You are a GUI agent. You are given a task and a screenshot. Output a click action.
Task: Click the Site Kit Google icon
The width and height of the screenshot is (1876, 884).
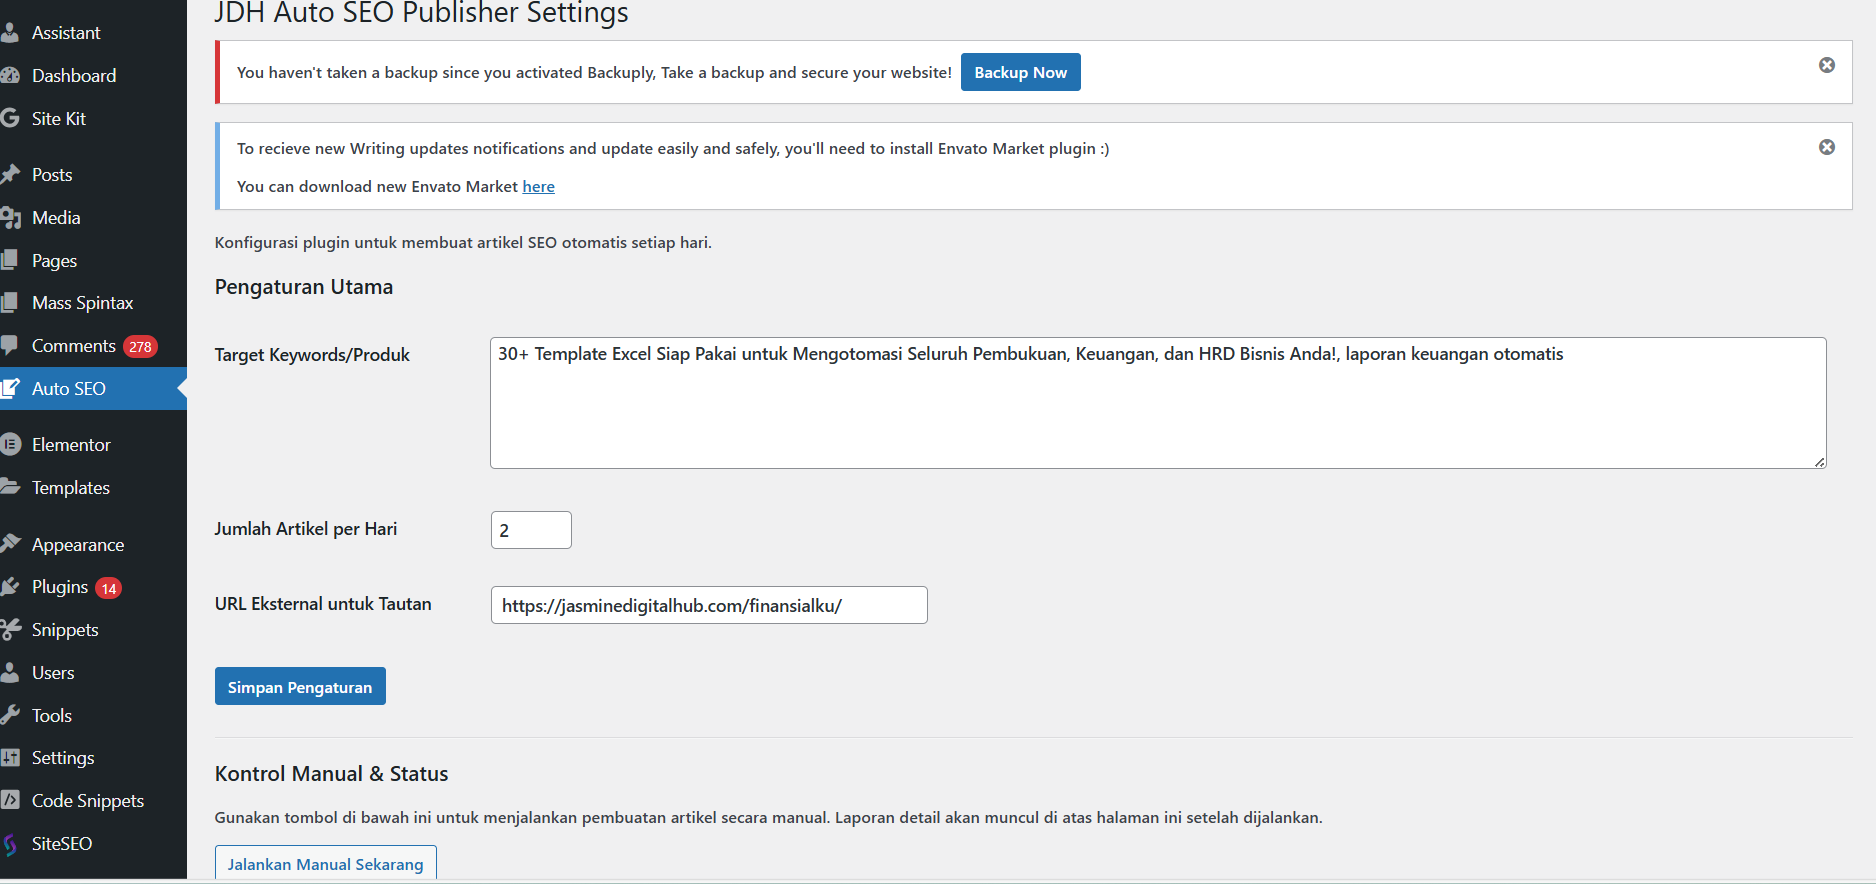(x=10, y=118)
